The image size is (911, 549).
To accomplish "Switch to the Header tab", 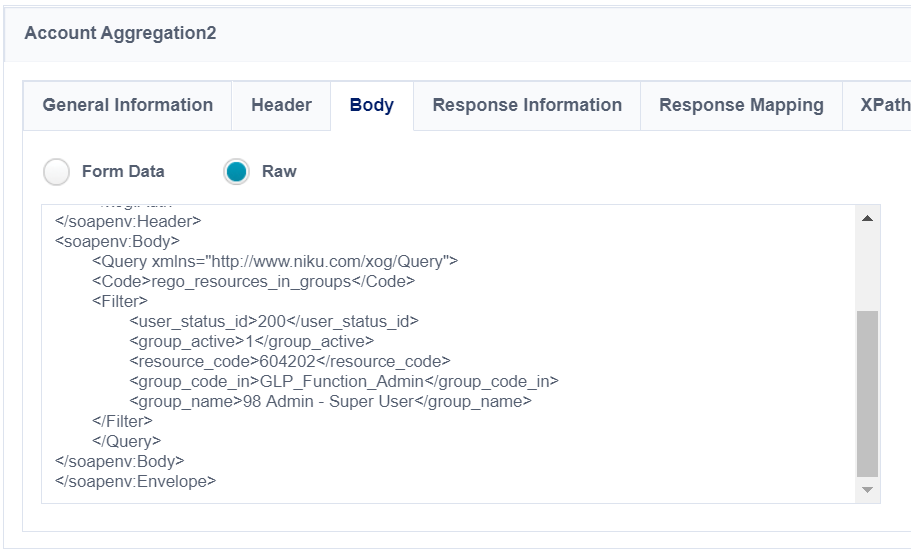I will [281, 105].
